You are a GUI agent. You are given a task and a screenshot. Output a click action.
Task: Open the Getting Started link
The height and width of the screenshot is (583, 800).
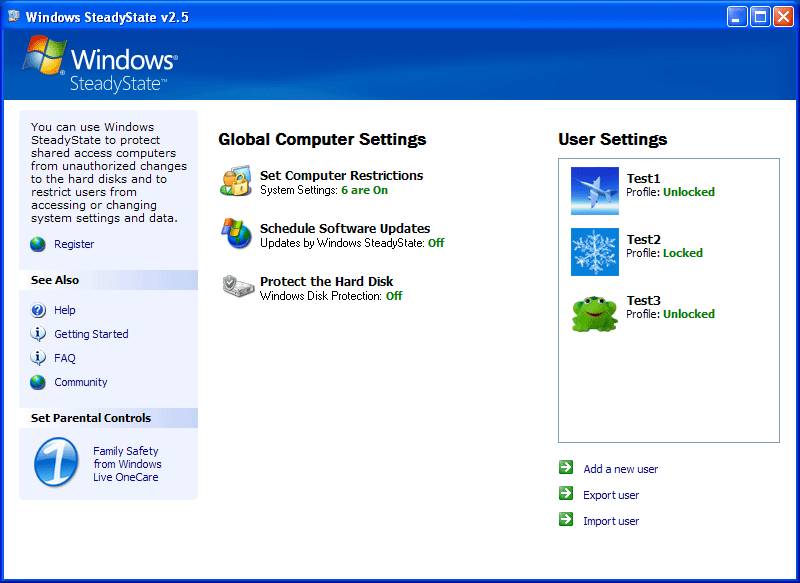91,334
